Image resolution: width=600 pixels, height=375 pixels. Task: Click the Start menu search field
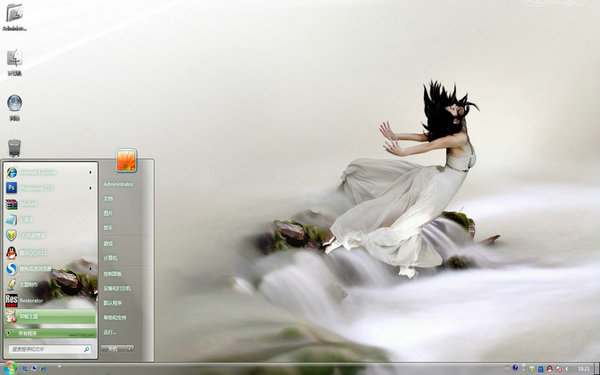pyautogui.click(x=49, y=349)
